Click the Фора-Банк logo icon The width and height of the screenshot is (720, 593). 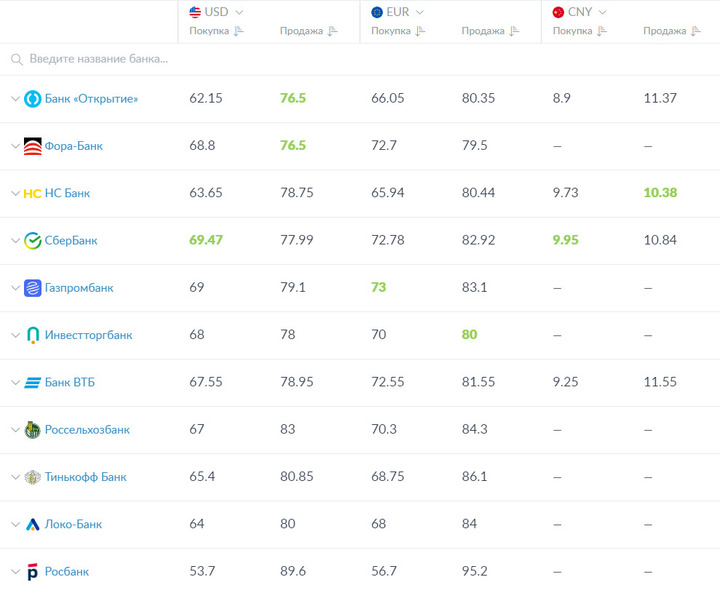pyautogui.click(x=33, y=146)
